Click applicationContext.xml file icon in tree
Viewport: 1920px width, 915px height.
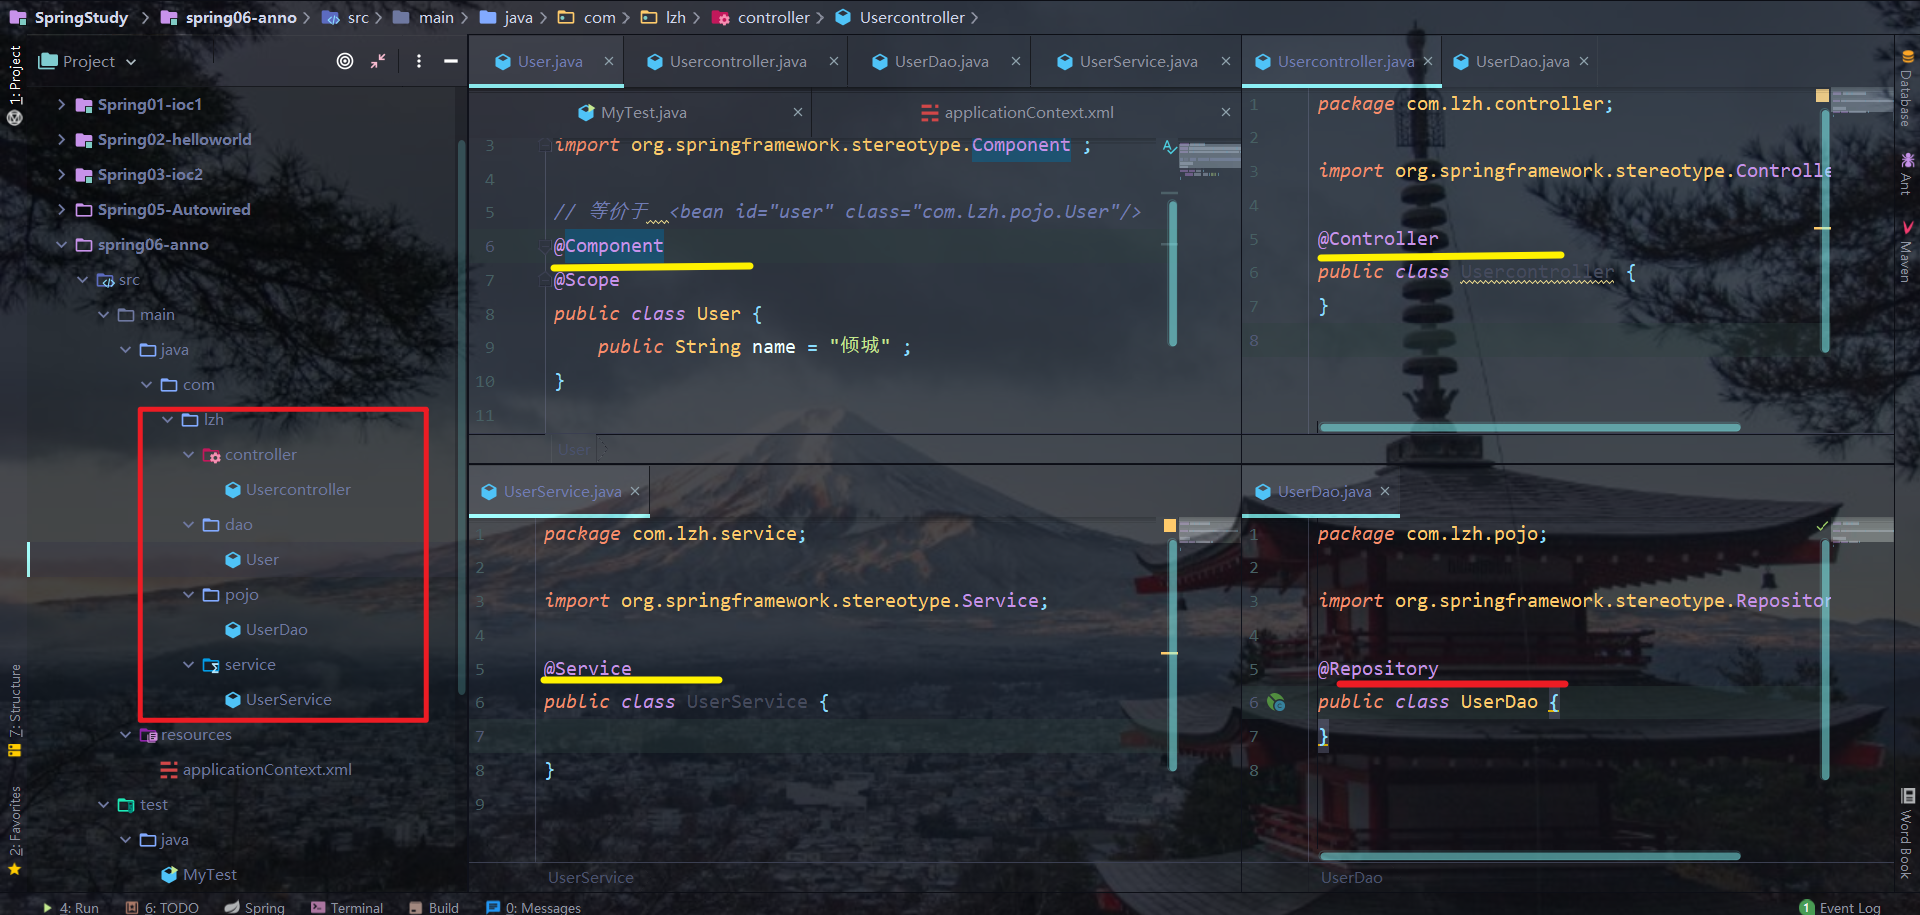click(169, 770)
